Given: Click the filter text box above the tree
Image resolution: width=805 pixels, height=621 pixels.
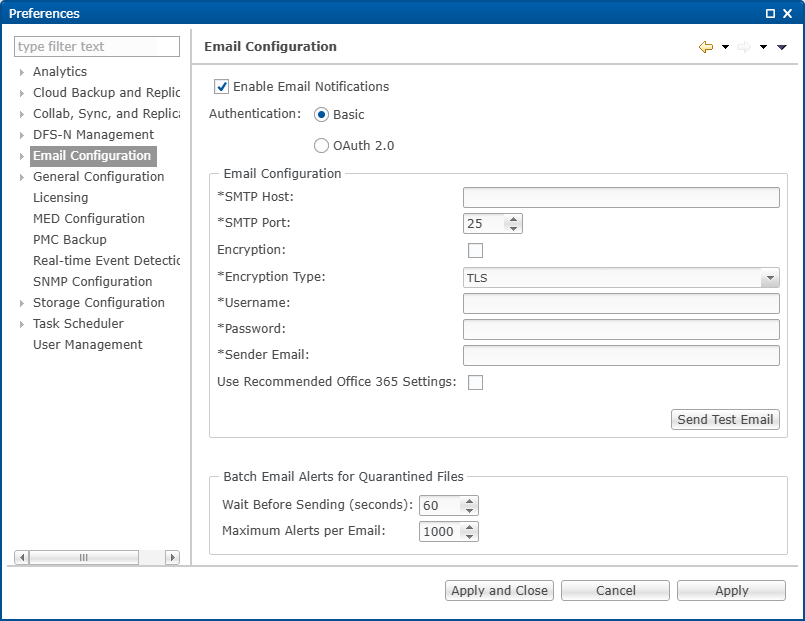Looking at the screenshot, I should (x=96, y=46).
